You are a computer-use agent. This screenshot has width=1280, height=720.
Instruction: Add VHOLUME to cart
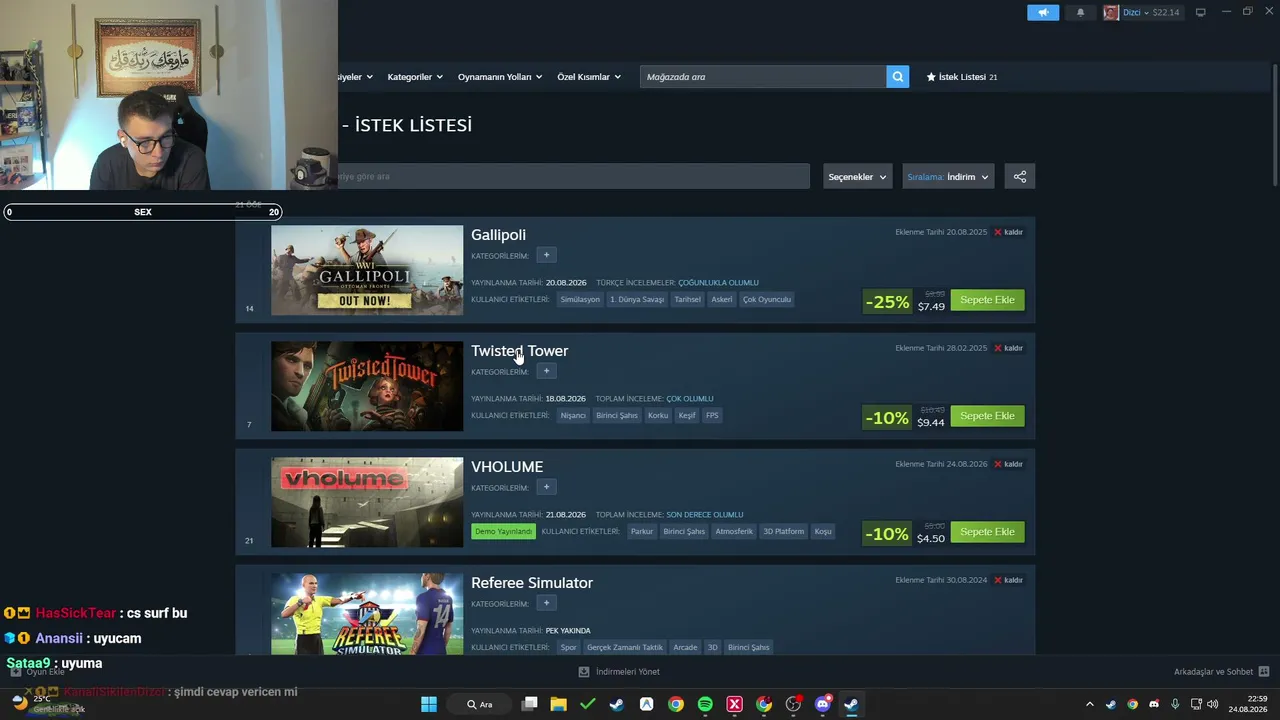coord(987,532)
